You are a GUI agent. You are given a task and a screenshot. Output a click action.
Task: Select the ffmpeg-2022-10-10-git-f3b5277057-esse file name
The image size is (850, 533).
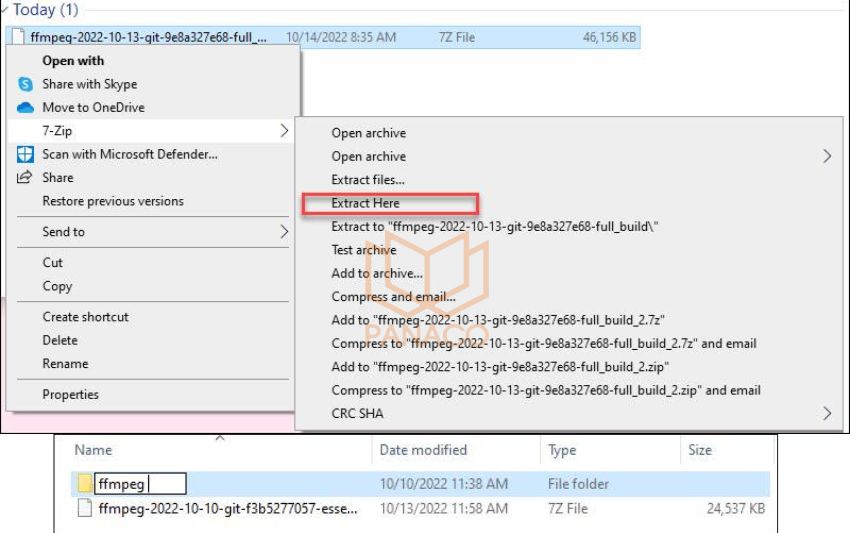pyautogui.click(x=228, y=508)
